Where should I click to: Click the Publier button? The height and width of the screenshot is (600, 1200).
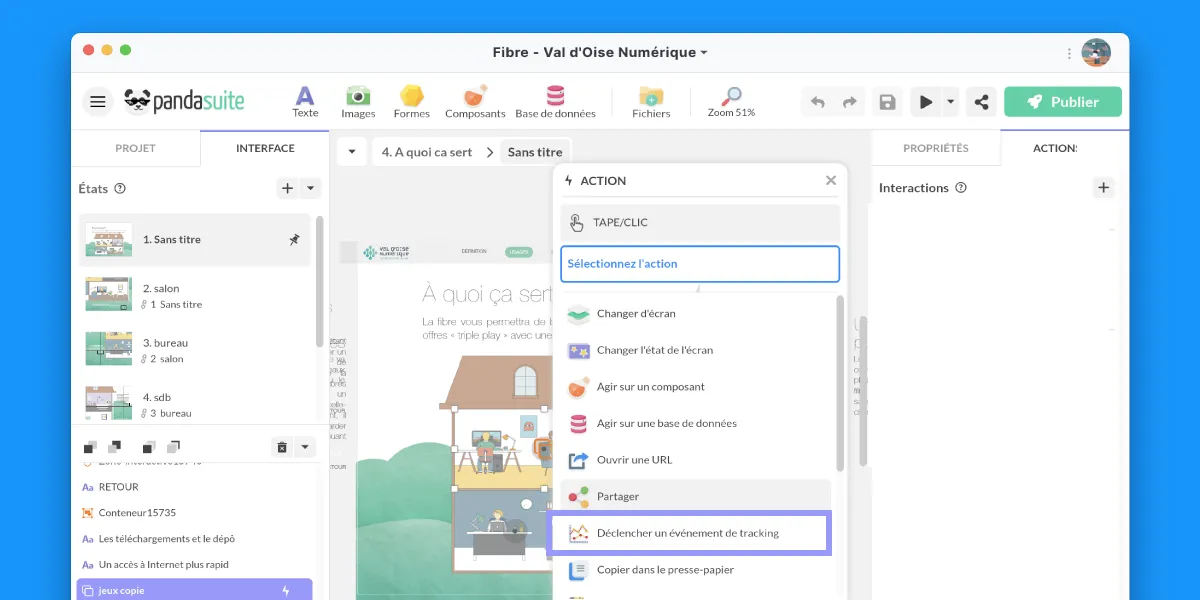point(1062,102)
